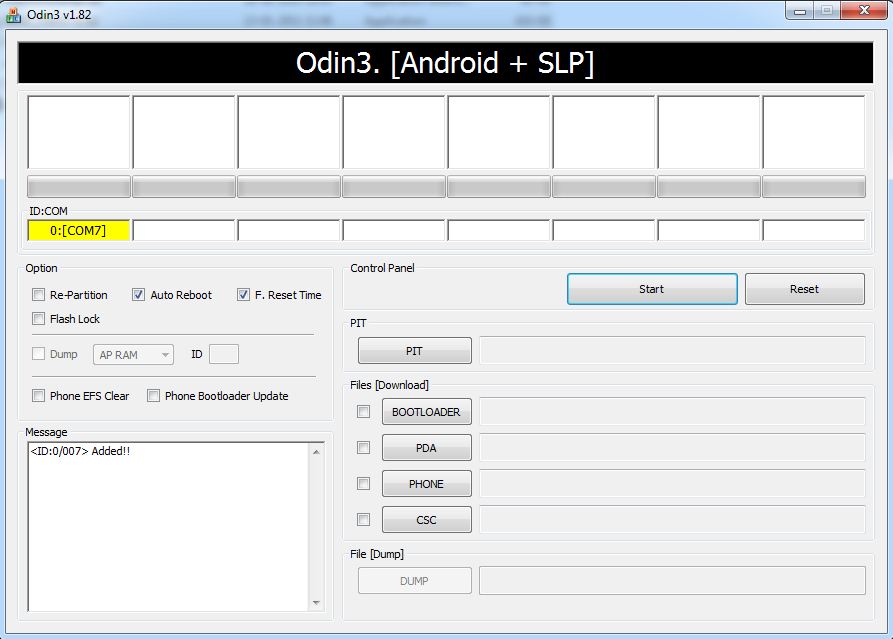Click the PIT file button
893x639 pixels.
[414, 351]
